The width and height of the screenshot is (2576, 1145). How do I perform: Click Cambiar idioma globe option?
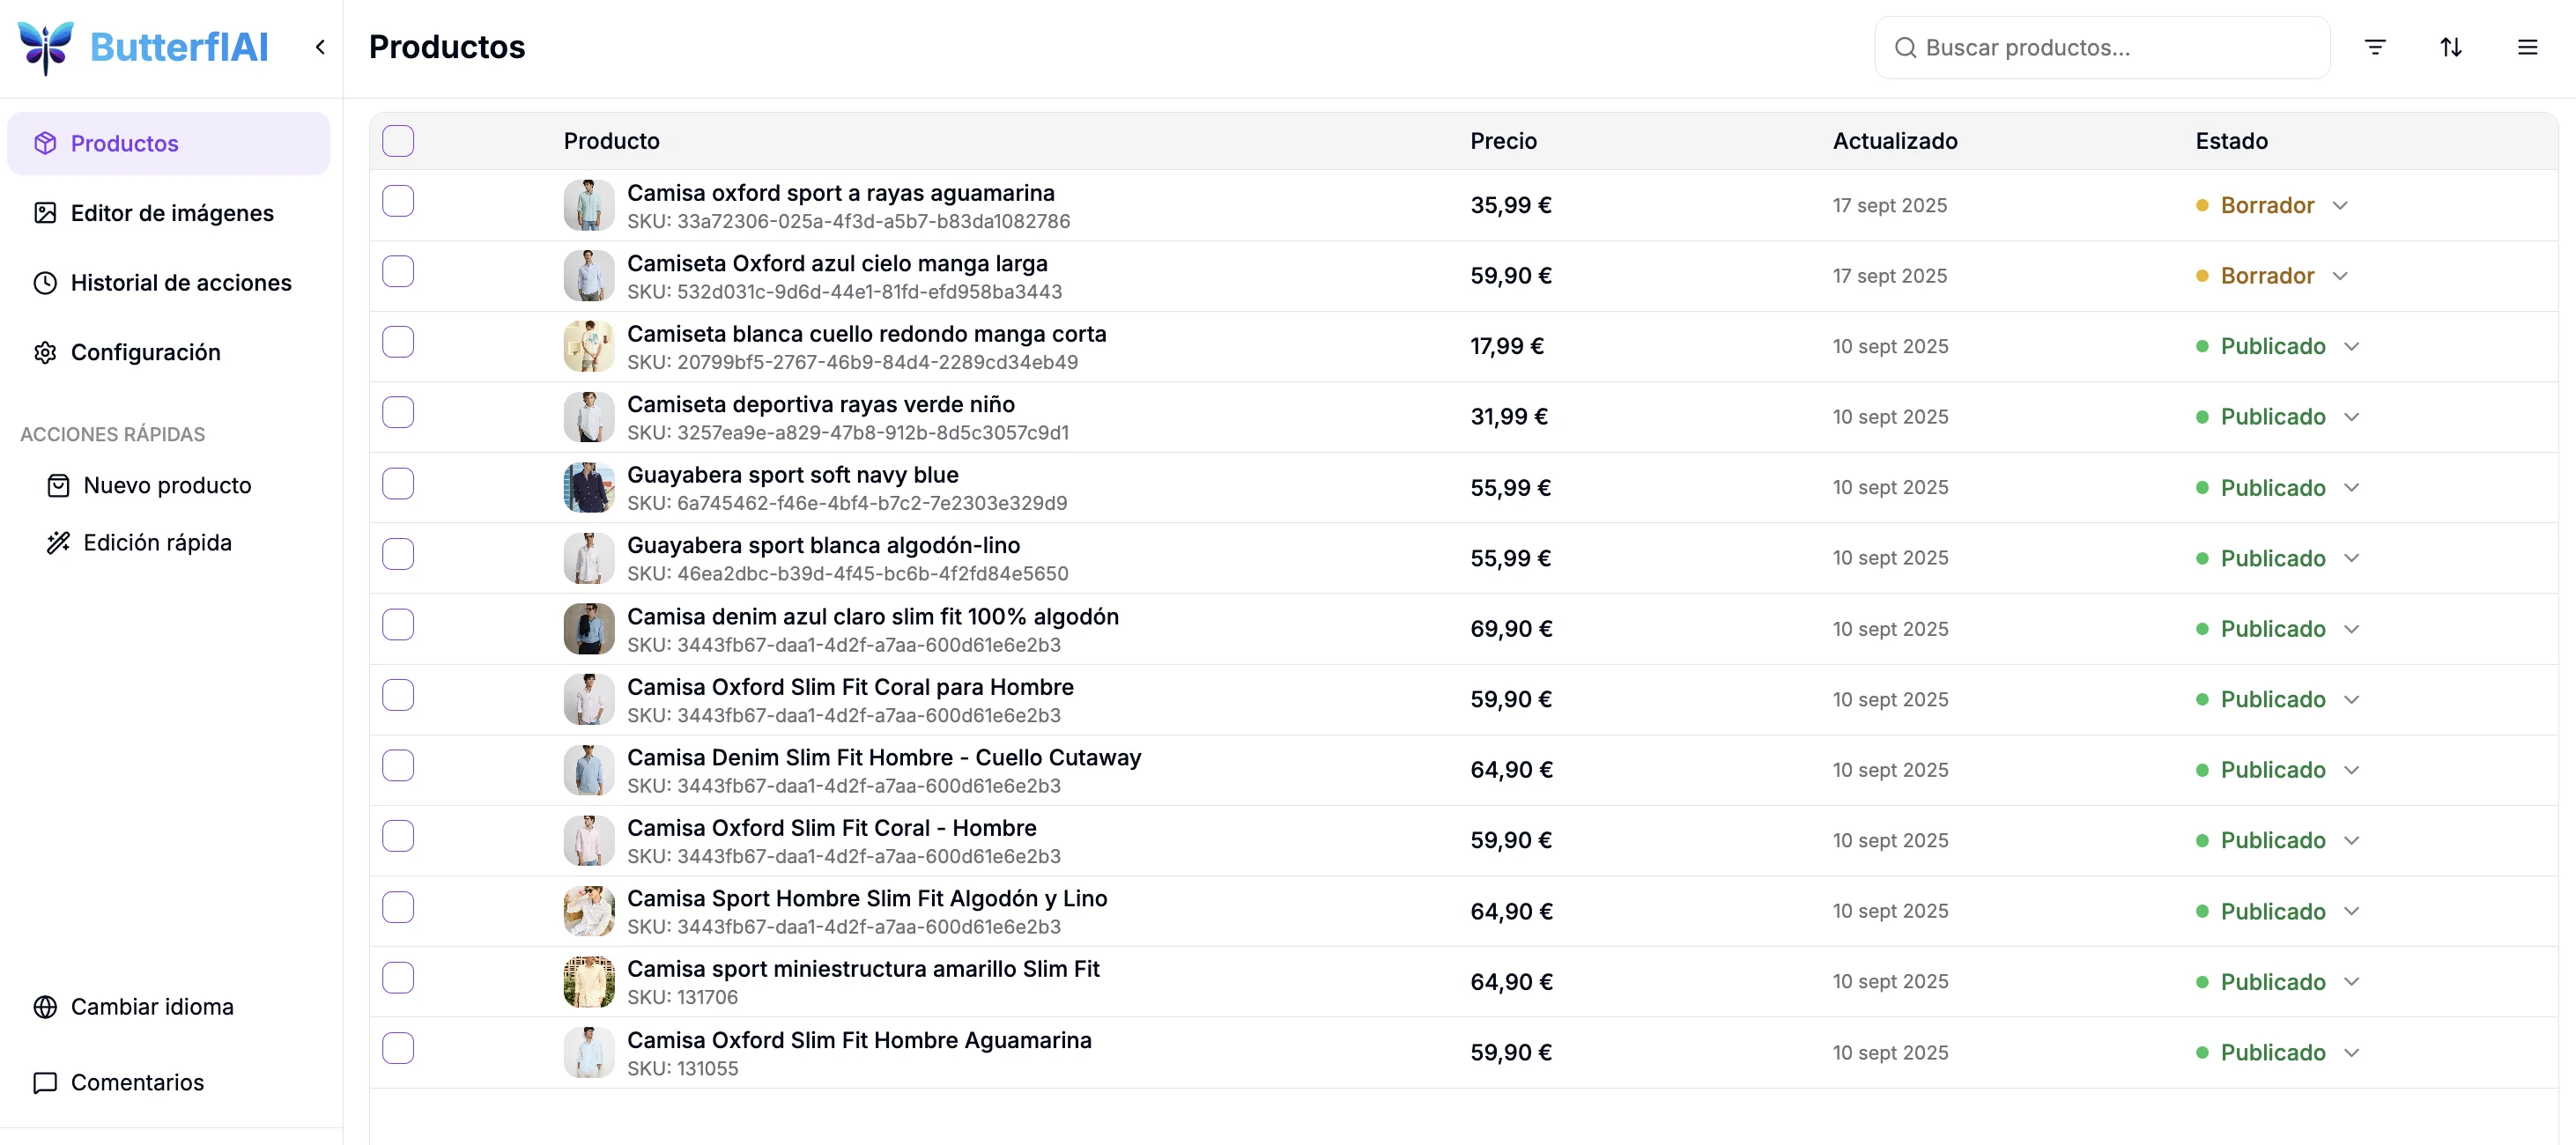[151, 1007]
